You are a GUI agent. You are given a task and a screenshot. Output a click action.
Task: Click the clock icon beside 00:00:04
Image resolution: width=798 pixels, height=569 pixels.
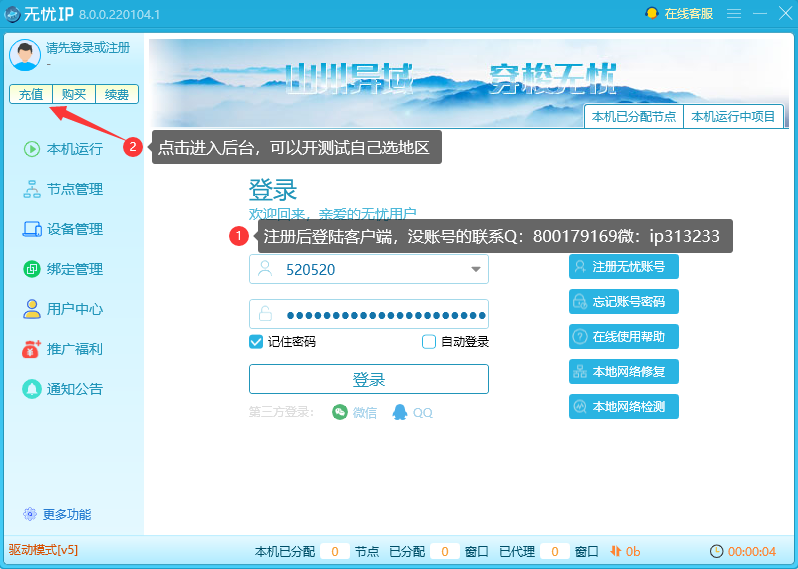716,551
